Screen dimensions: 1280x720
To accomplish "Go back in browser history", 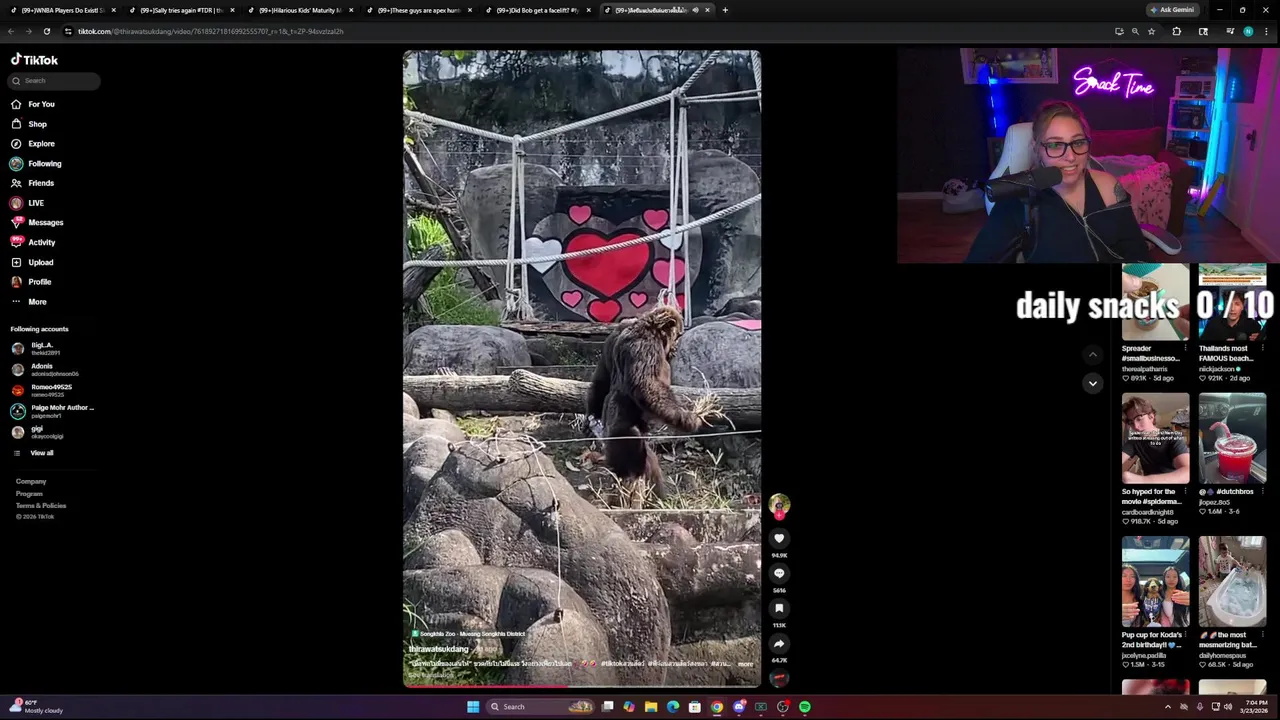I will click(x=11, y=31).
